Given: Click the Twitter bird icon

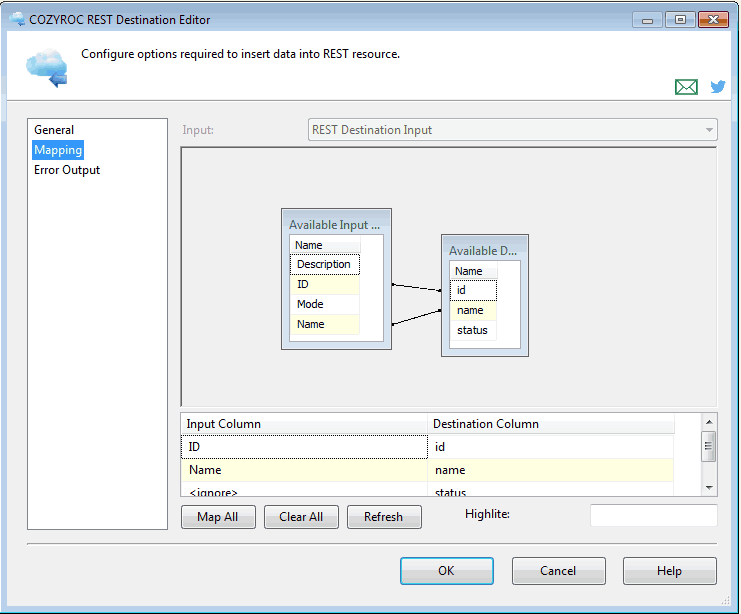Looking at the screenshot, I should 718,86.
